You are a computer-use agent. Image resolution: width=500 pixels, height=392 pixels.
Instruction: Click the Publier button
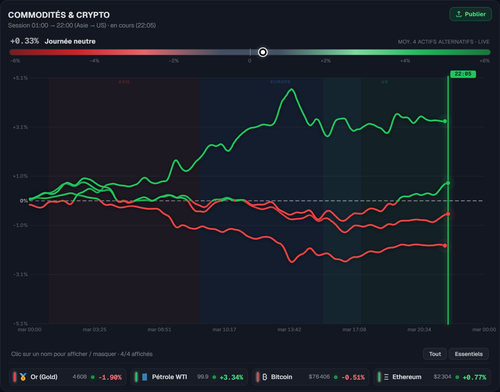[x=470, y=14]
